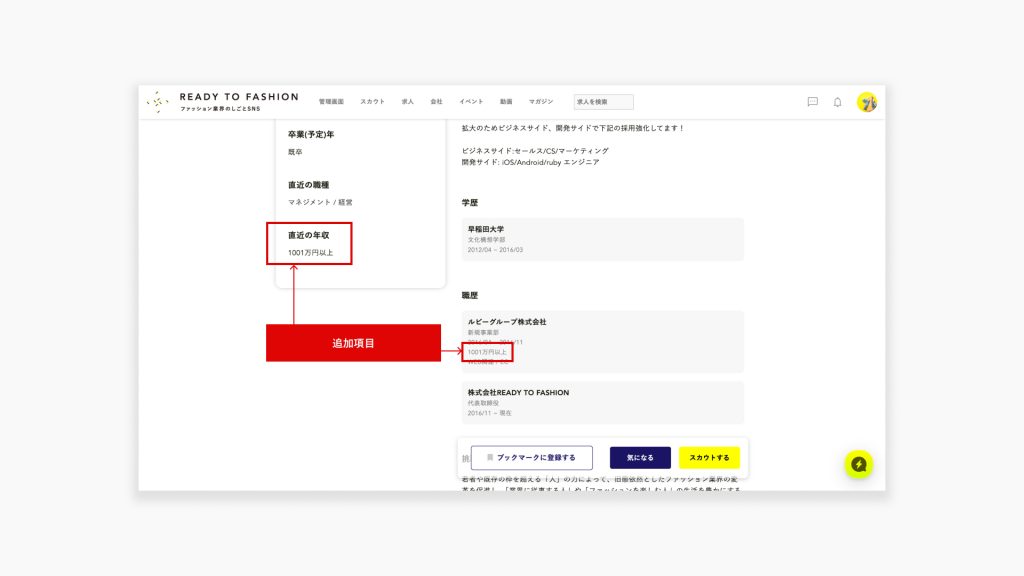The image size is (1024, 576).
Task: Open the 管理画面 nav item
Action: click(x=331, y=102)
